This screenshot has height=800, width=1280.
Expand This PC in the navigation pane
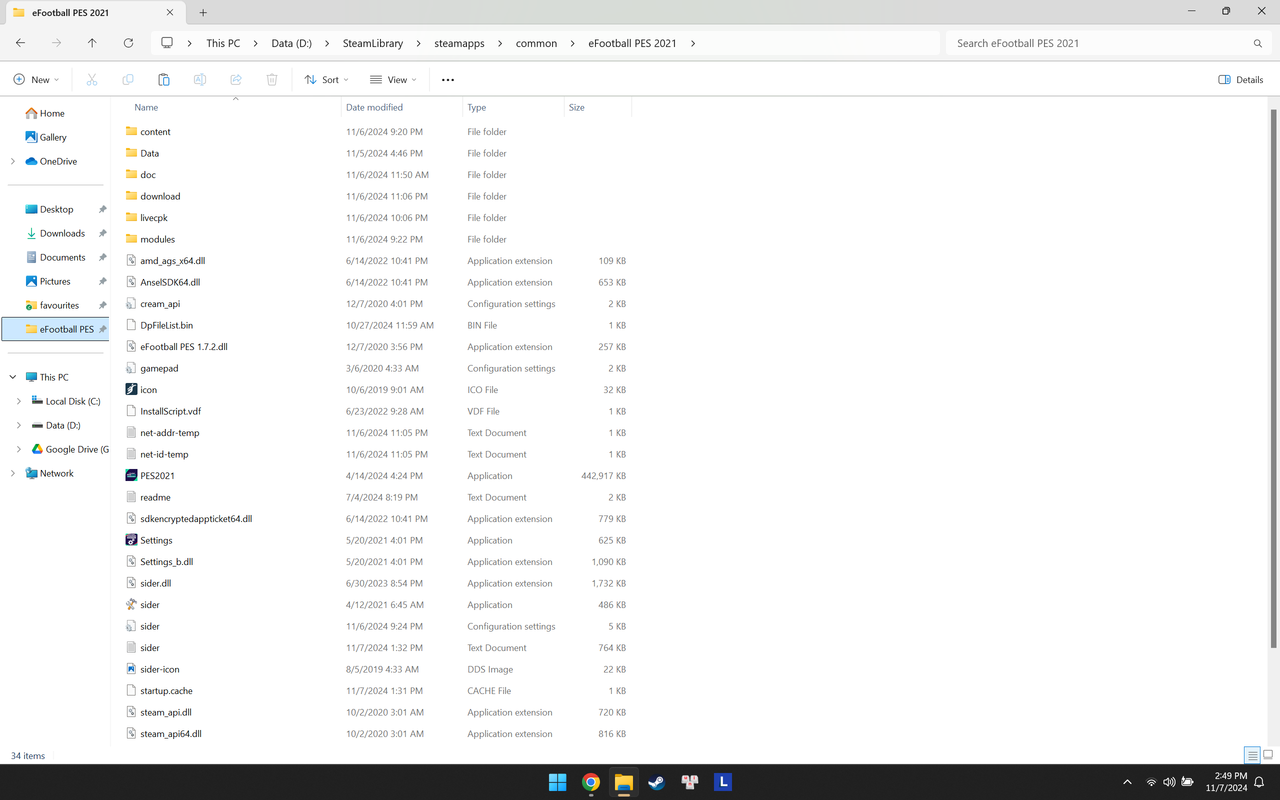[12, 376]
